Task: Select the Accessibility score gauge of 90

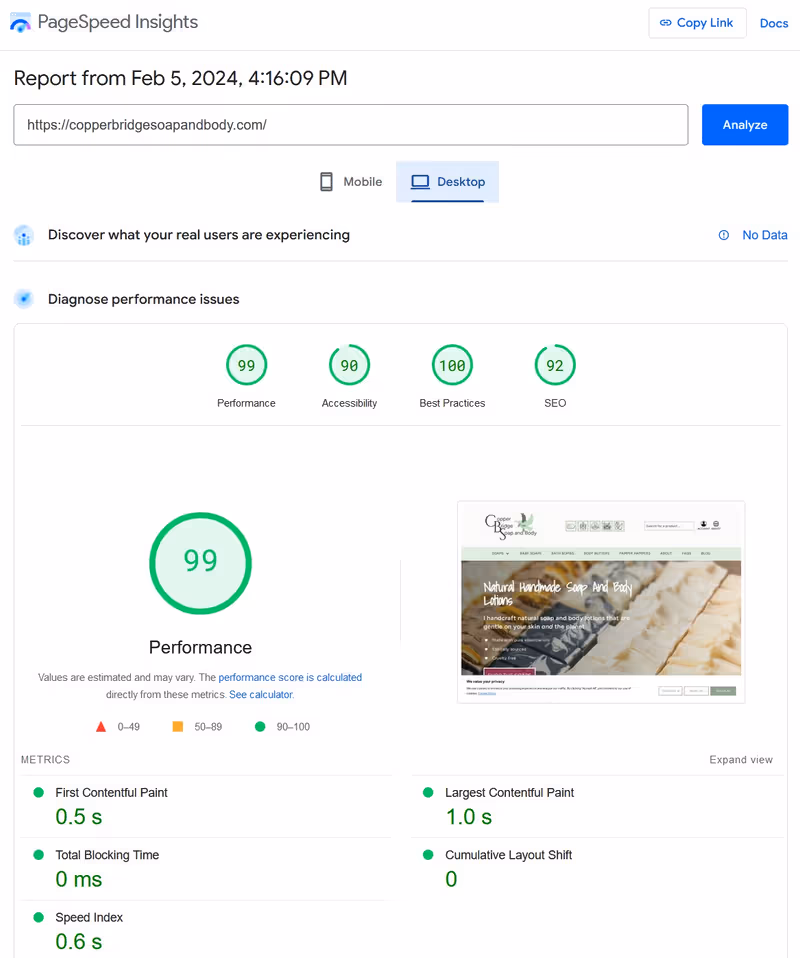Action: 349,366
